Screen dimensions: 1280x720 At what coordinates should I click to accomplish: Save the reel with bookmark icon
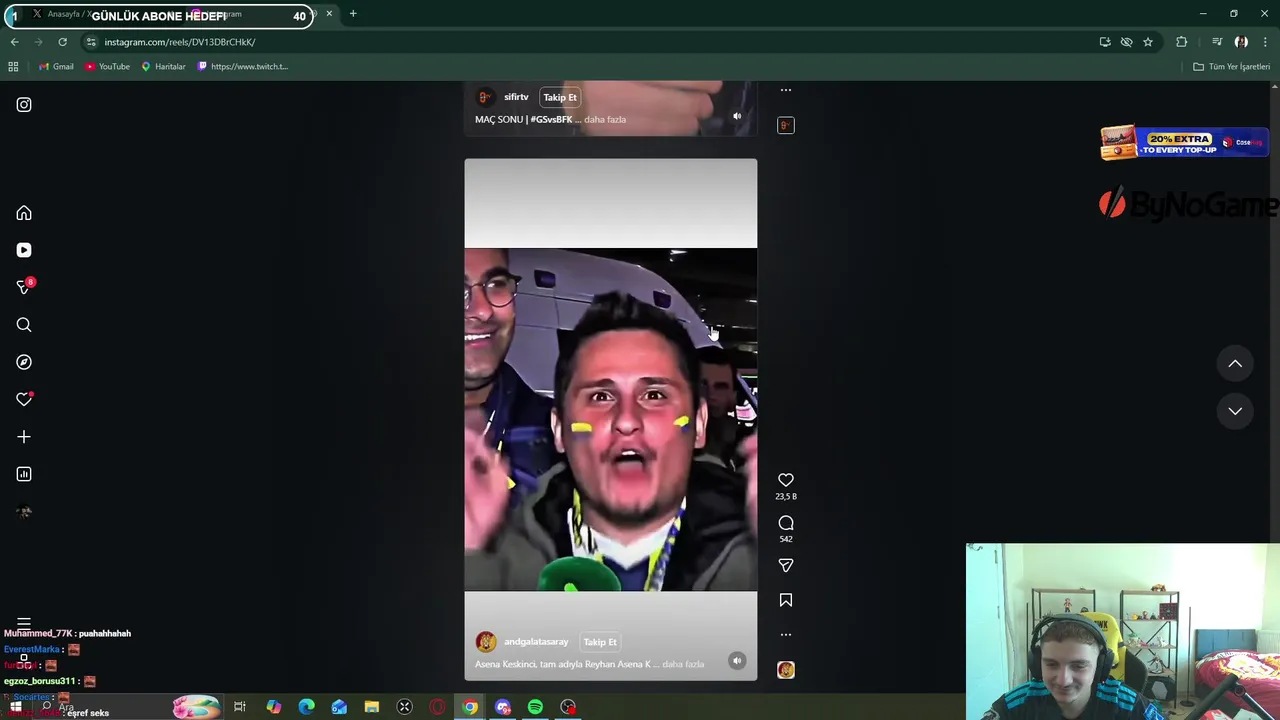pyautogui.click(x=786, y=600)
